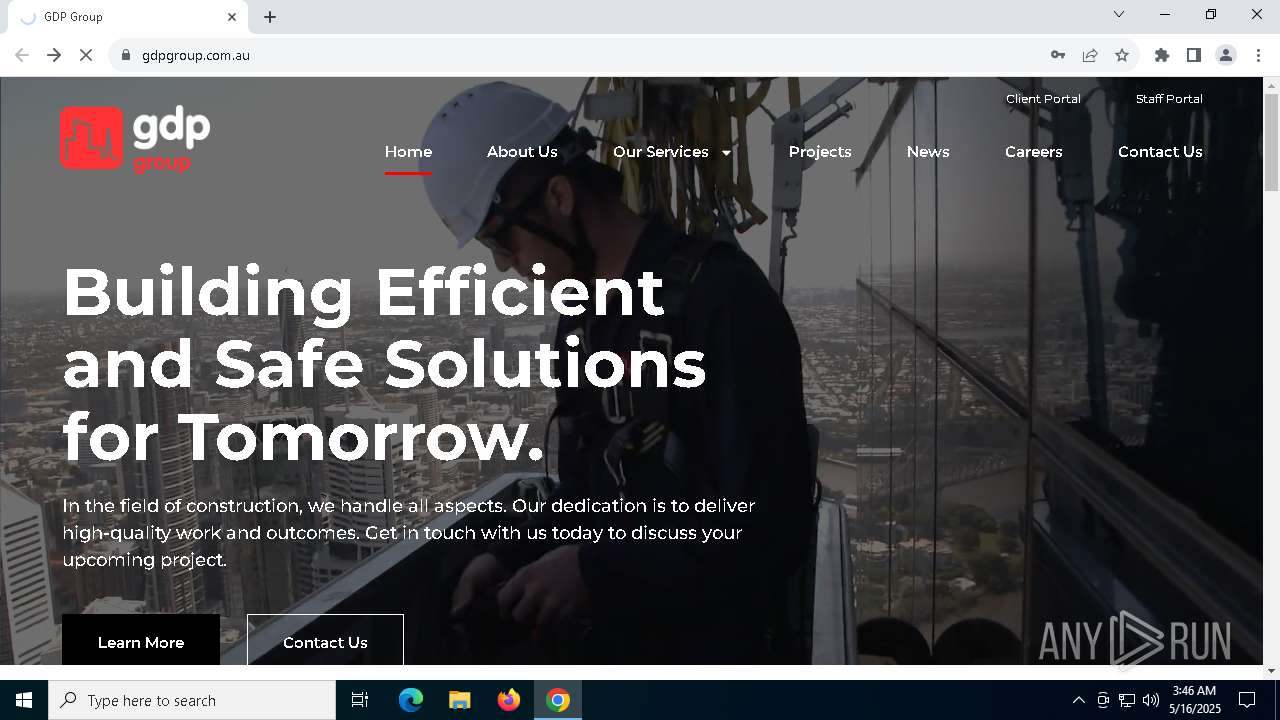1280x720 pixels.
Task: Open the notifications action center
Action: point(1247,700)
